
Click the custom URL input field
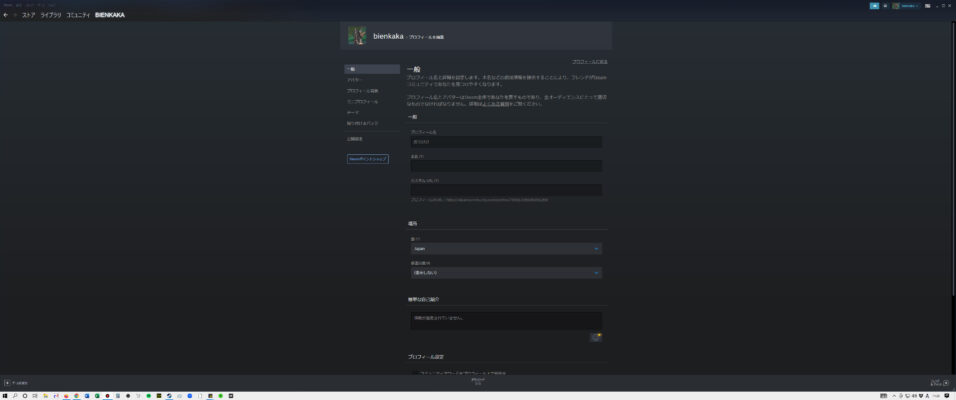coord(505,190)
